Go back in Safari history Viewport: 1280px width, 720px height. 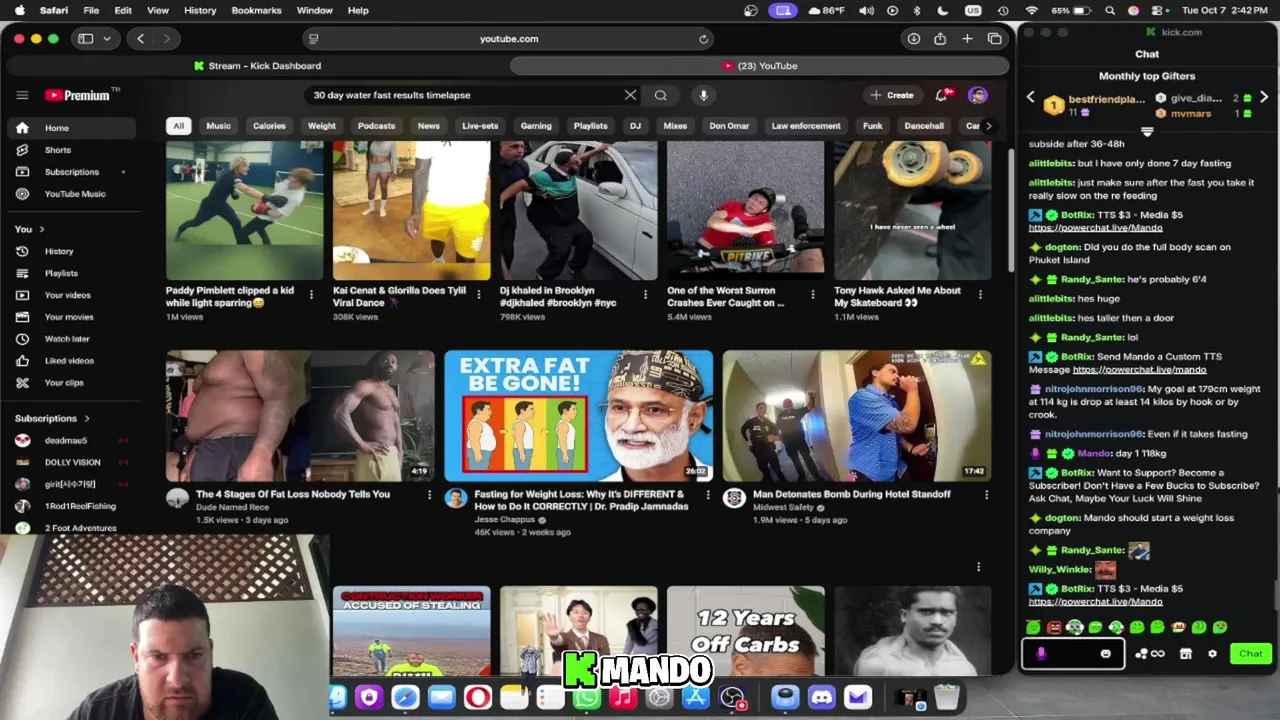tap(141, 39)
